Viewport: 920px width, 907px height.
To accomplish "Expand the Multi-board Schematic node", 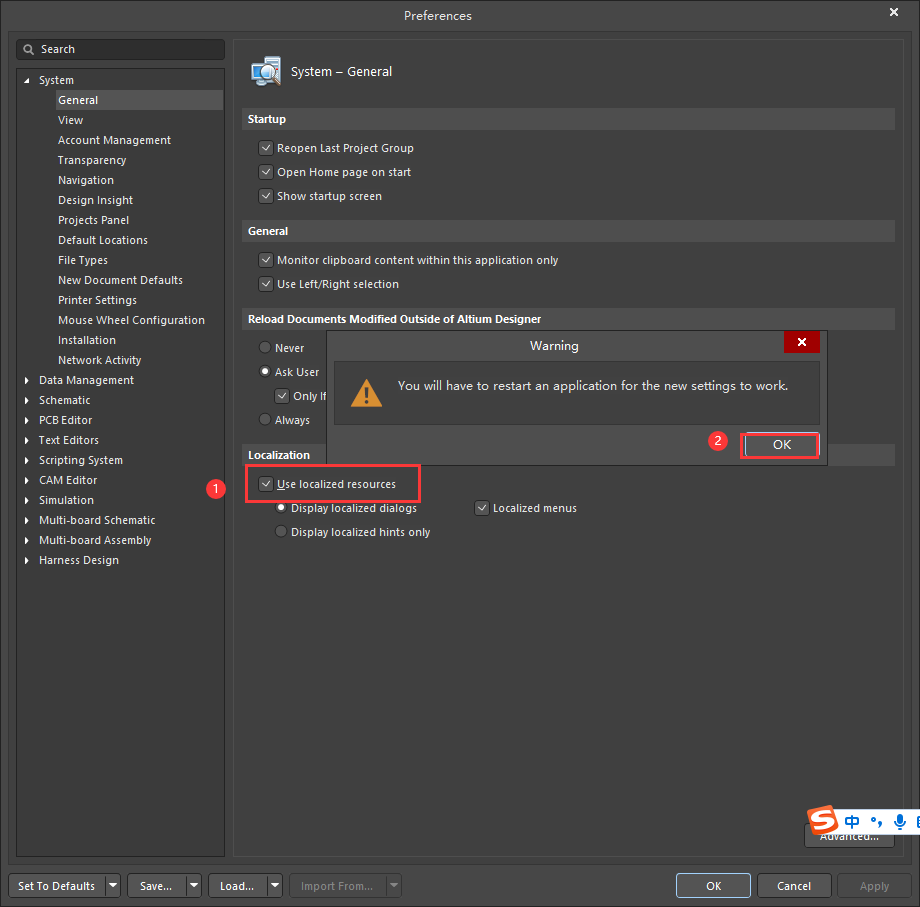I will 26,520.
